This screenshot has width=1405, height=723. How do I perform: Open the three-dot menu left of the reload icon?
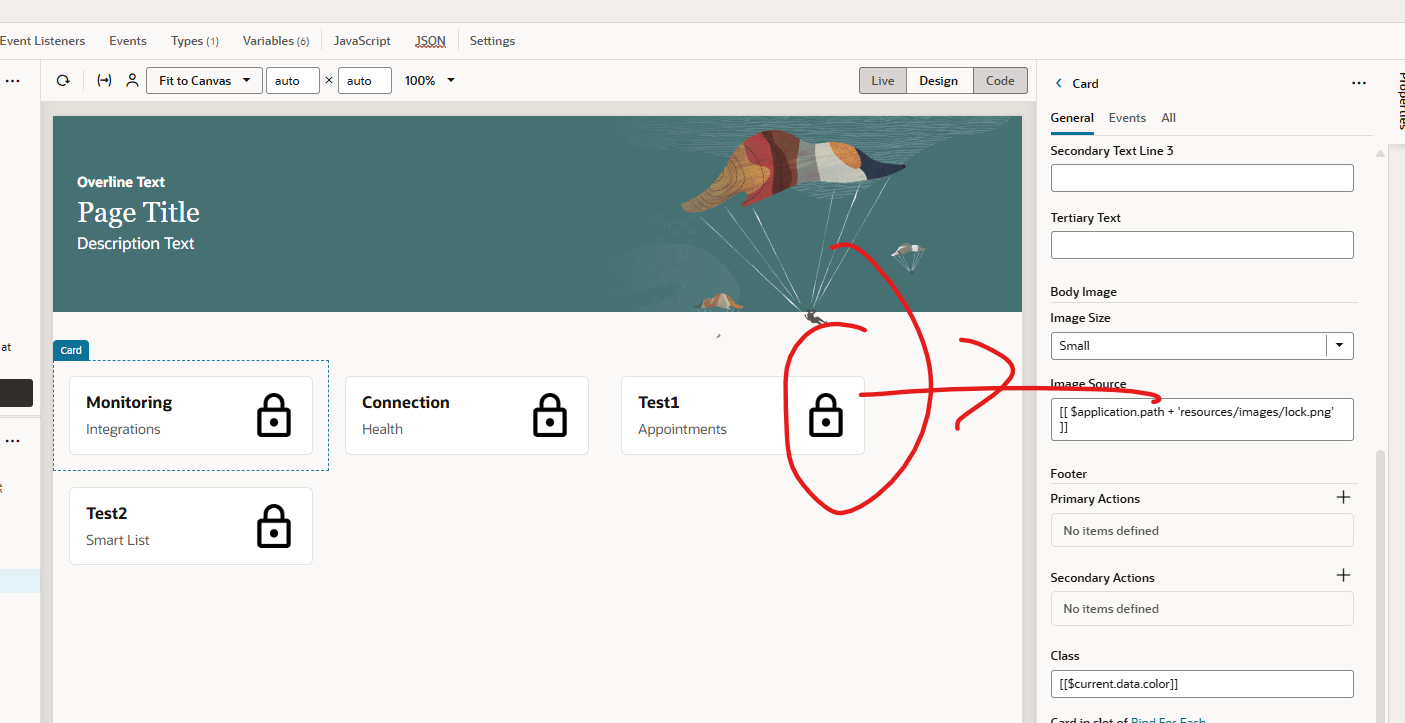pos(13,81)
